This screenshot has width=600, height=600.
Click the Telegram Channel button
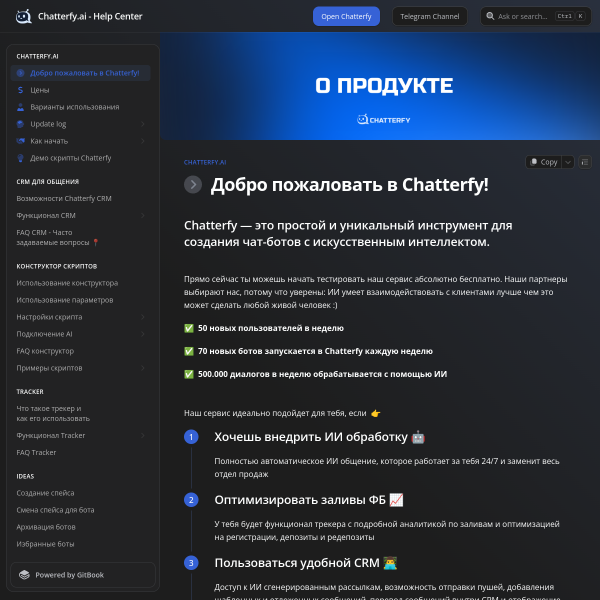click(x=429, y=16)
